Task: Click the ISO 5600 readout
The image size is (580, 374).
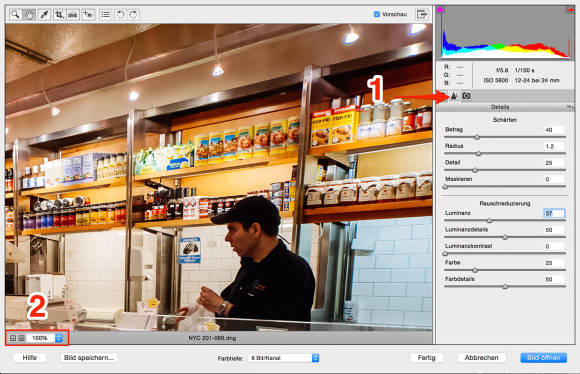Action: coord(496,80)
